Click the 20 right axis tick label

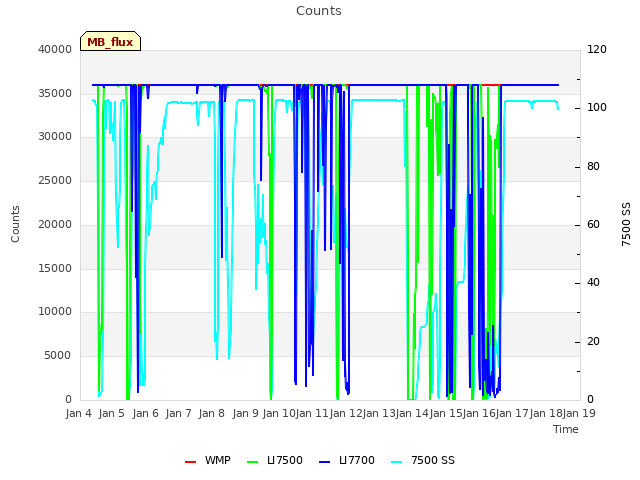pos(593,341)
